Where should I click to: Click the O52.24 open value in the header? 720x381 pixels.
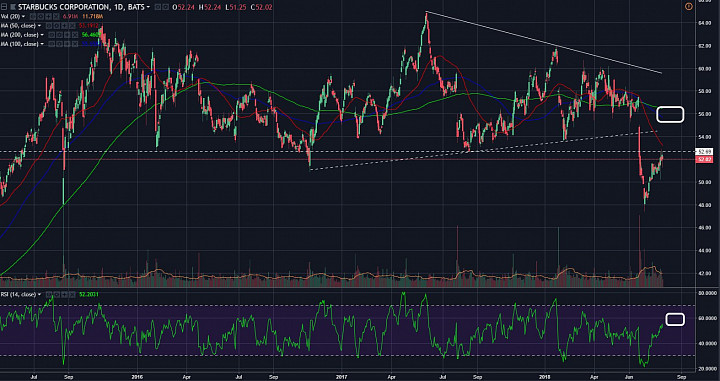coord(183,7)
